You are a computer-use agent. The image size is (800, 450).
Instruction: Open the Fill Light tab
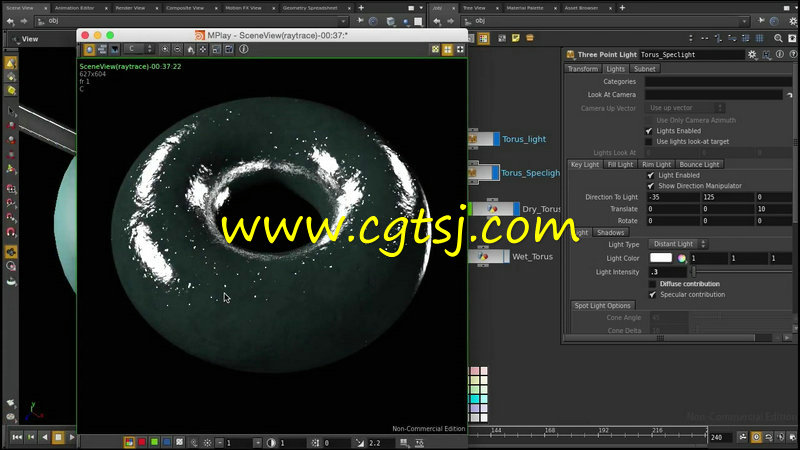point(620,164)
